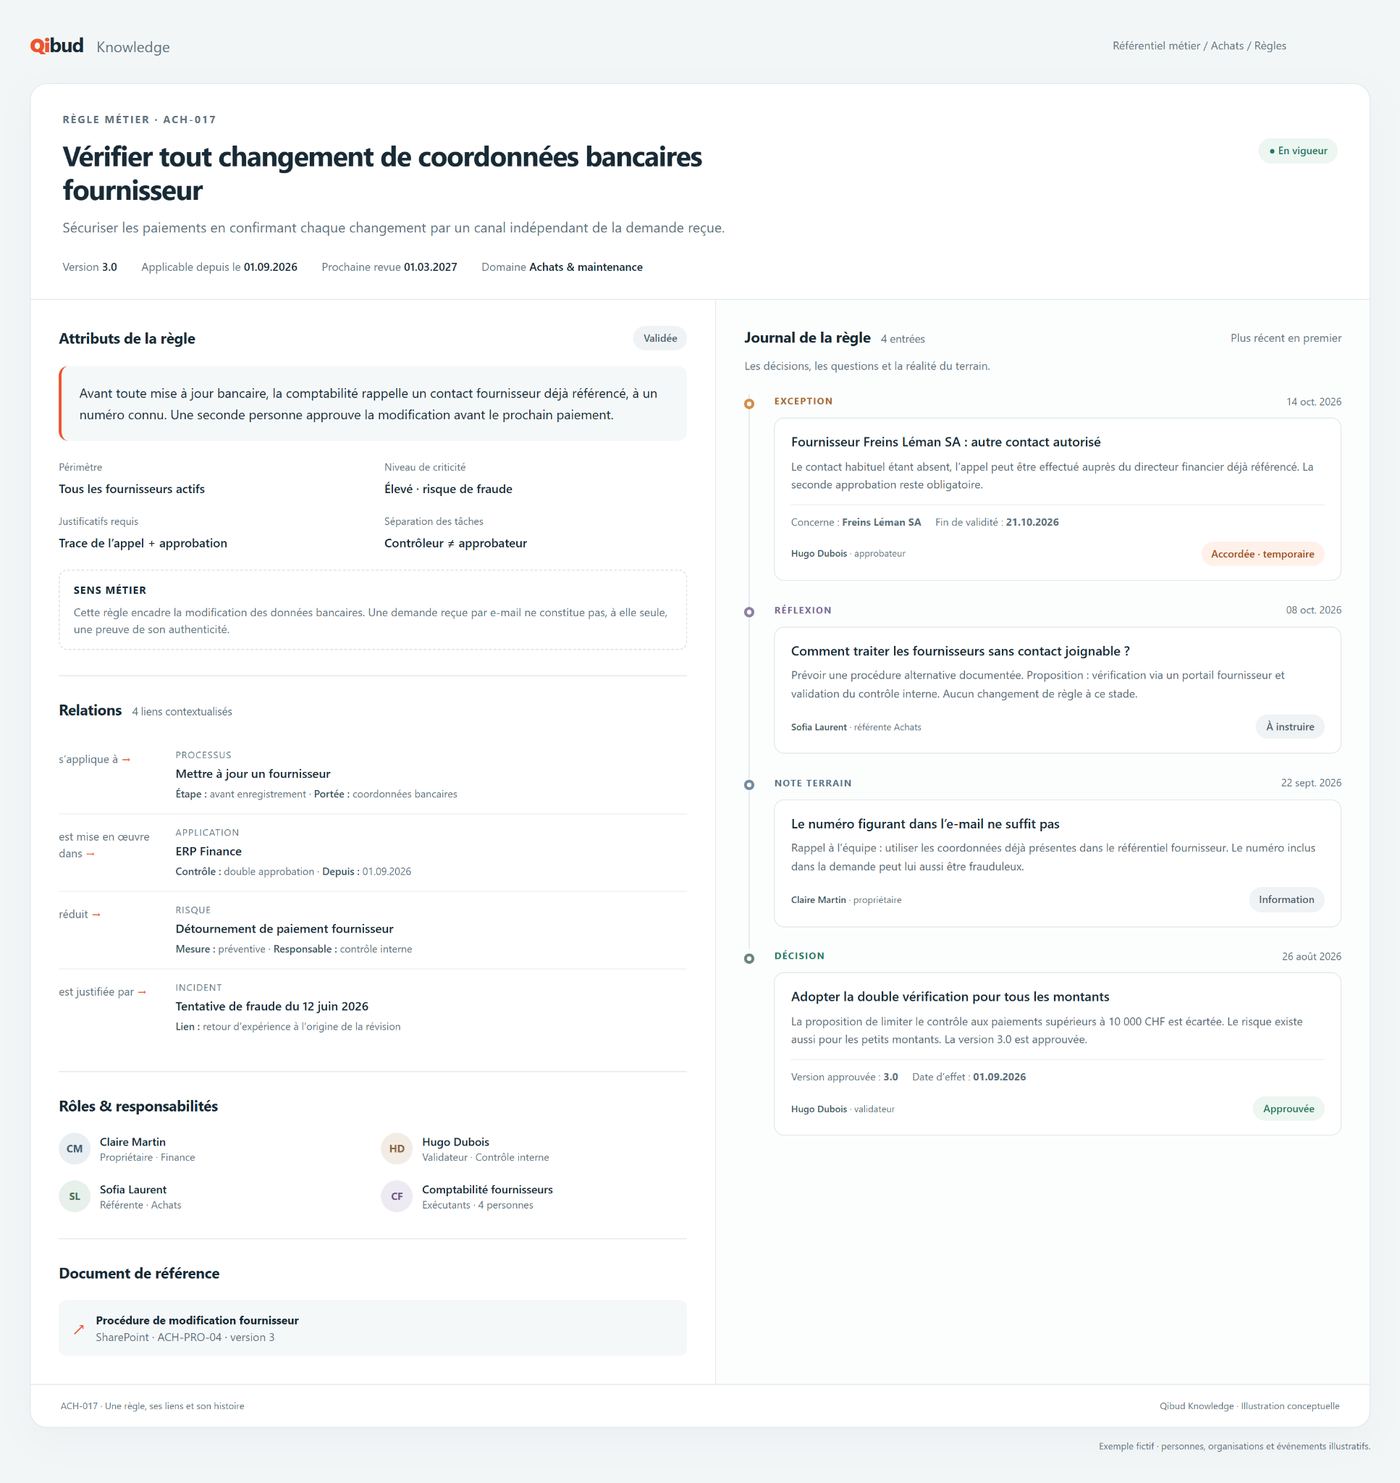Select the Note terrain timeline marker
Image resolution: width=1400 pixels, height=1483 pixels.
pyautogui.click(x=749, y=785)
